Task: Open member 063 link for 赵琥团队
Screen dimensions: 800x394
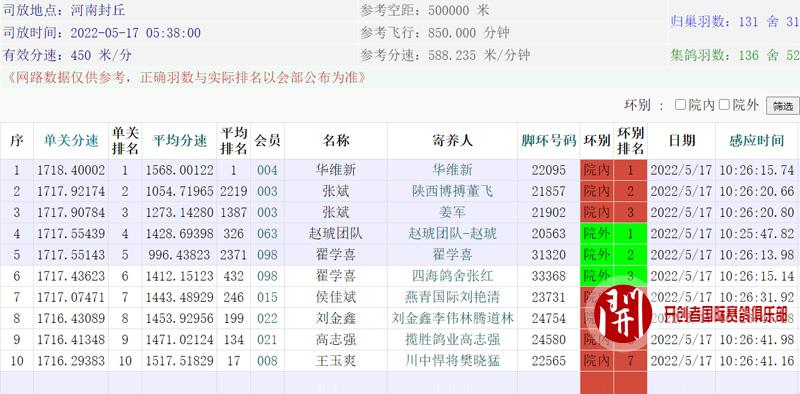Action: click(x=267, y=234)
